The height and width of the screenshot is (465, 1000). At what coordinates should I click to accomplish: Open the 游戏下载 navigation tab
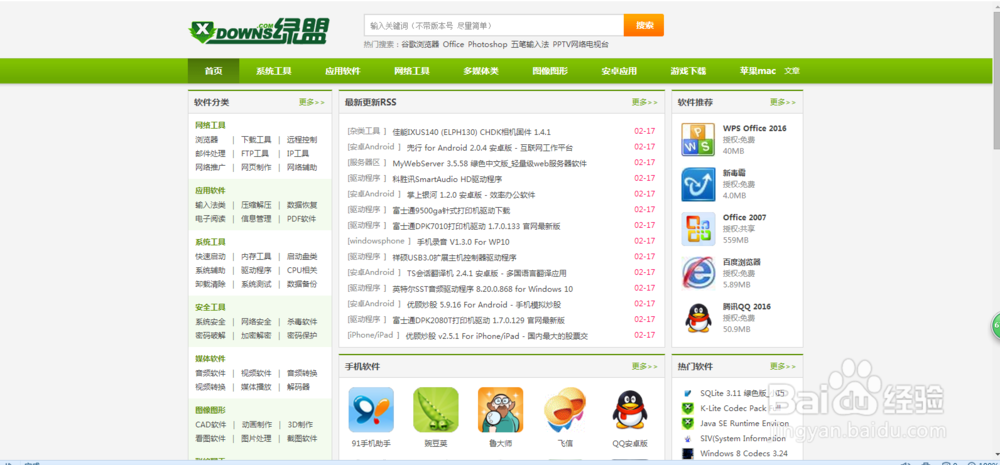pyautogui.click(x=688, y=71)
